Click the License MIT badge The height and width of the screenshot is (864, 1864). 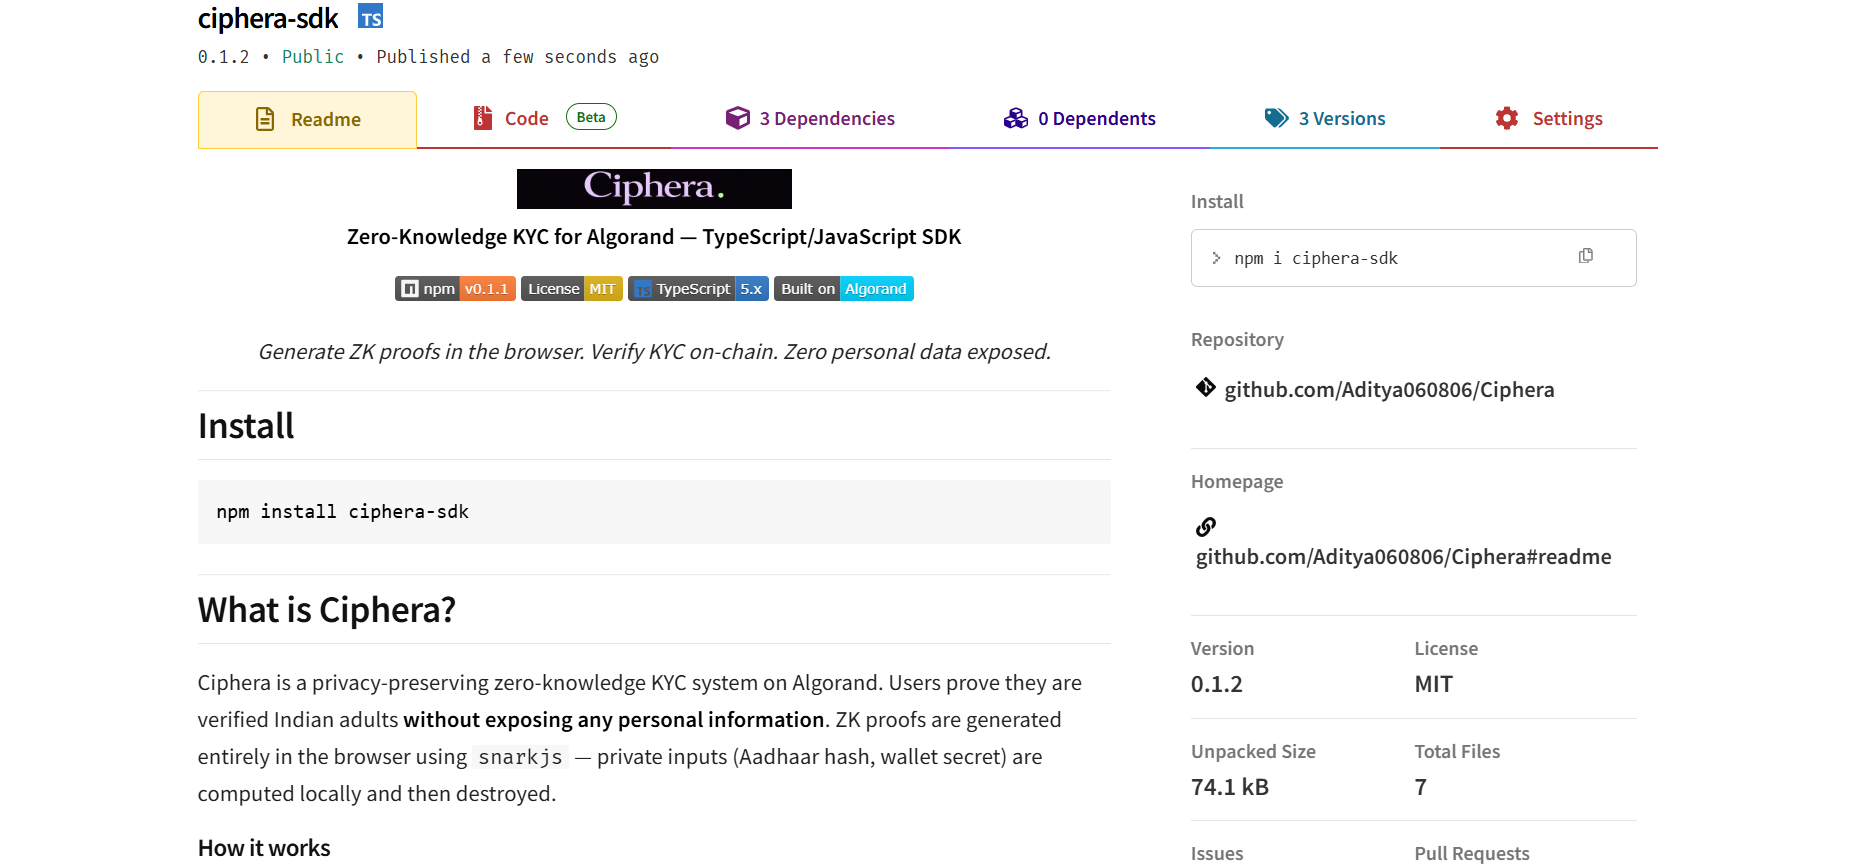(x=572, y=289)
